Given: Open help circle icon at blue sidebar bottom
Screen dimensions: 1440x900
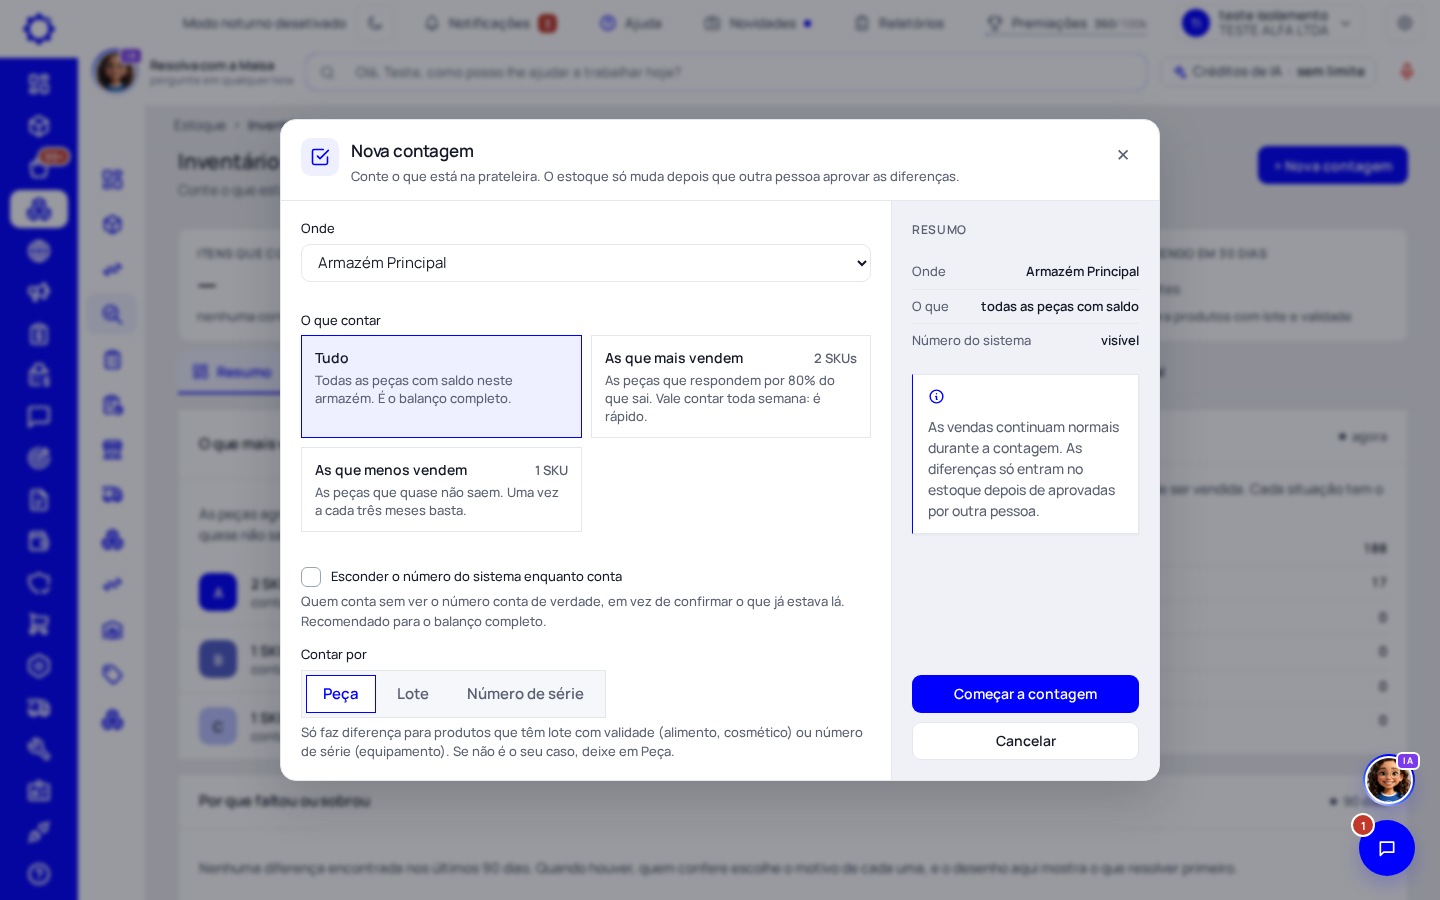Looking at the screenshot, I should 39,874.
